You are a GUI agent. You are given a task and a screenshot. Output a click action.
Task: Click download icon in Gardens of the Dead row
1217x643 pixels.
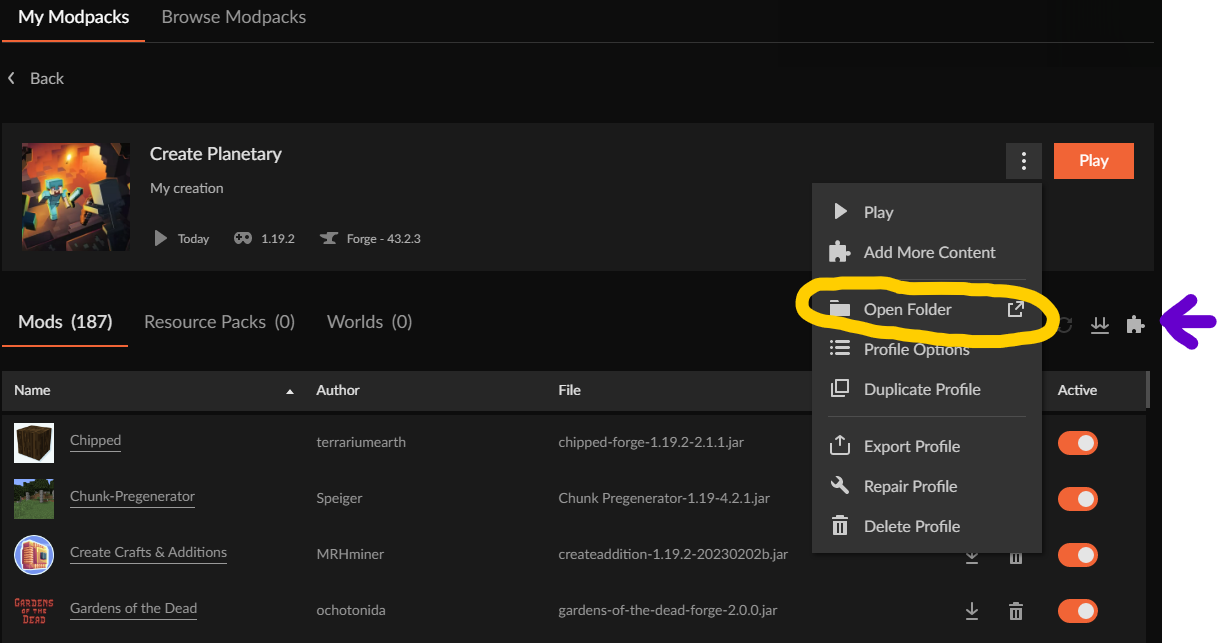(x=971, y=611)
